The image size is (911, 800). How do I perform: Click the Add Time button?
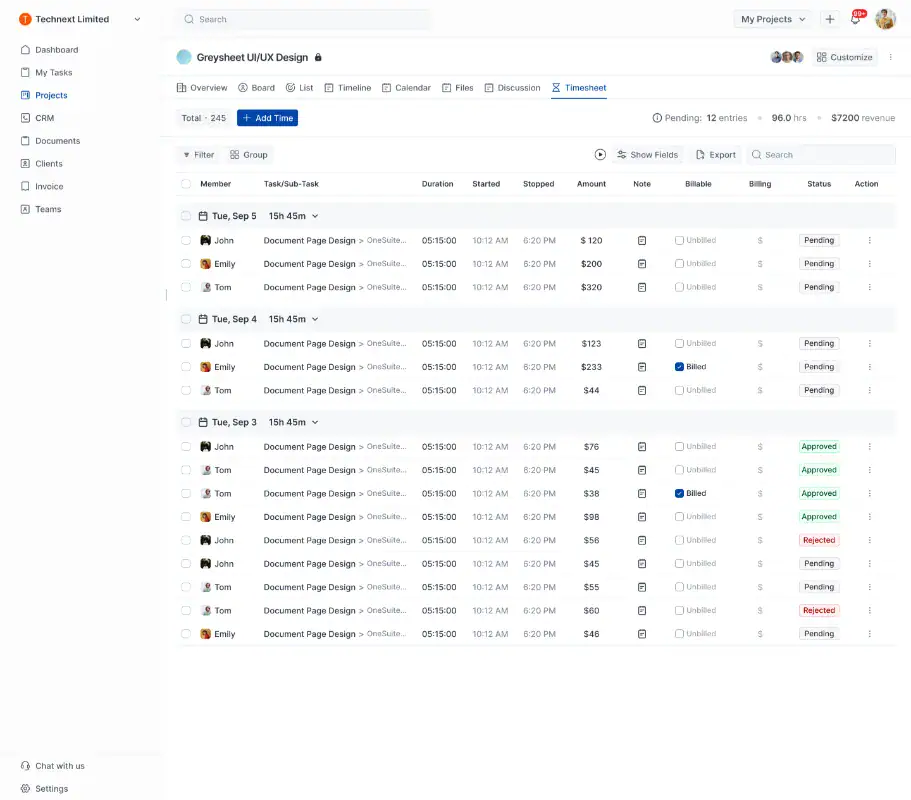tap(267, 118)
